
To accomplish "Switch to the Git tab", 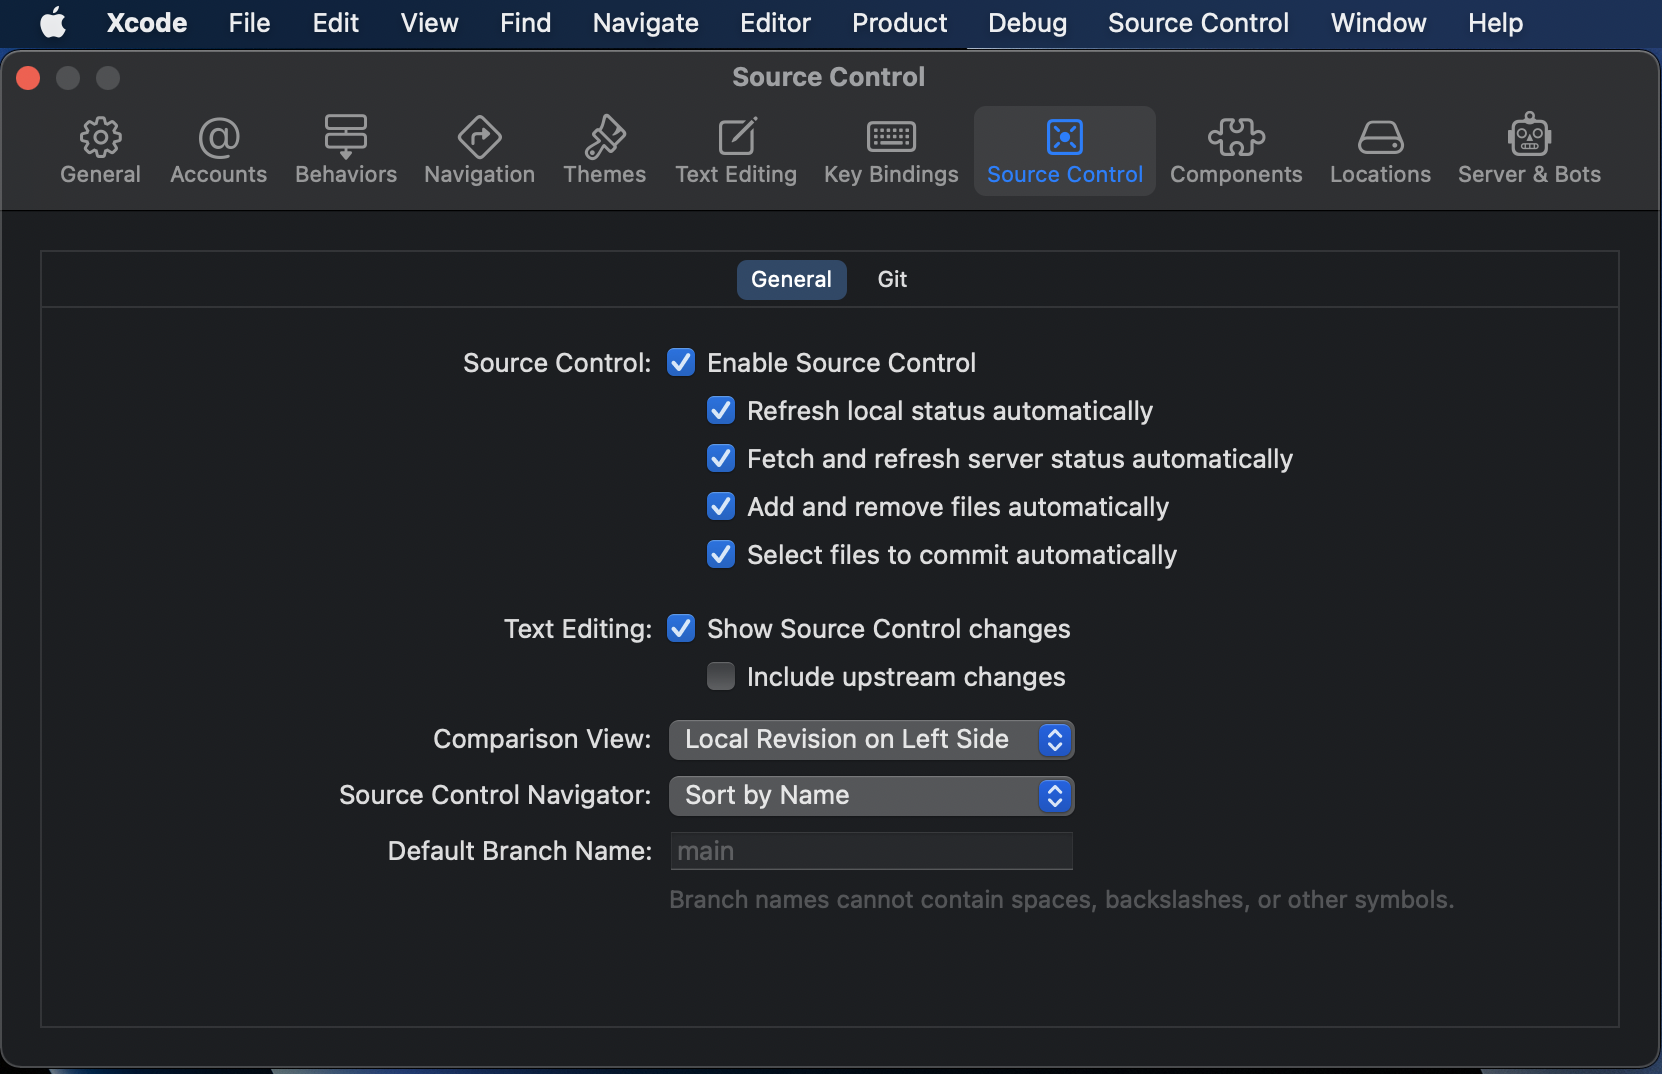I will coord(892,280).
